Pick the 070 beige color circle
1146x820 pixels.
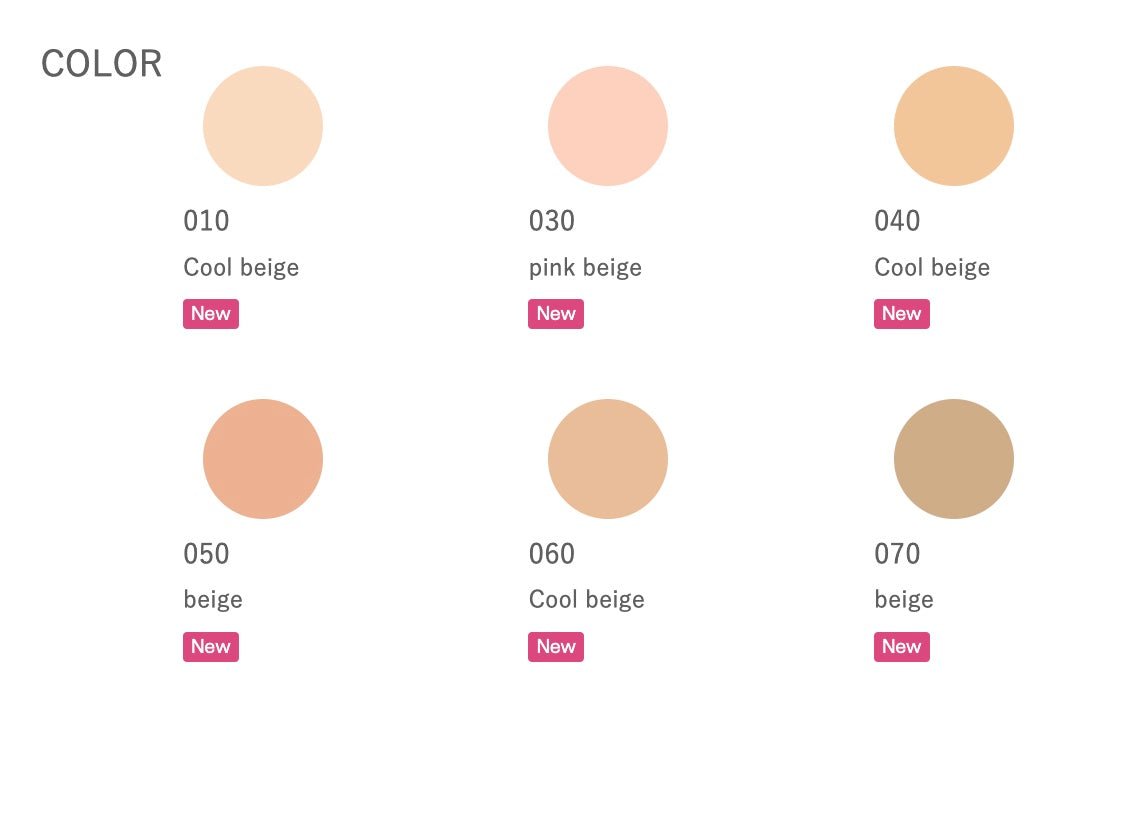(954, 459)
